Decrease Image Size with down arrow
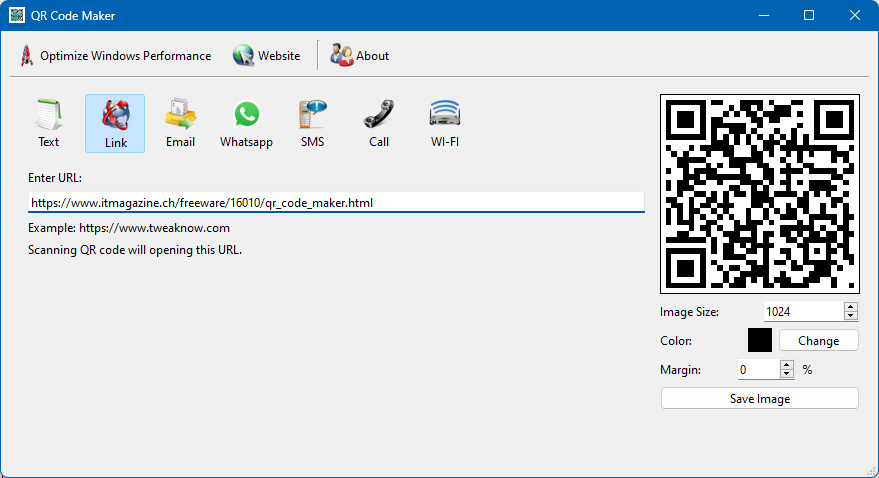The width and height of the screenshot is (879, 478). point(850,316)
